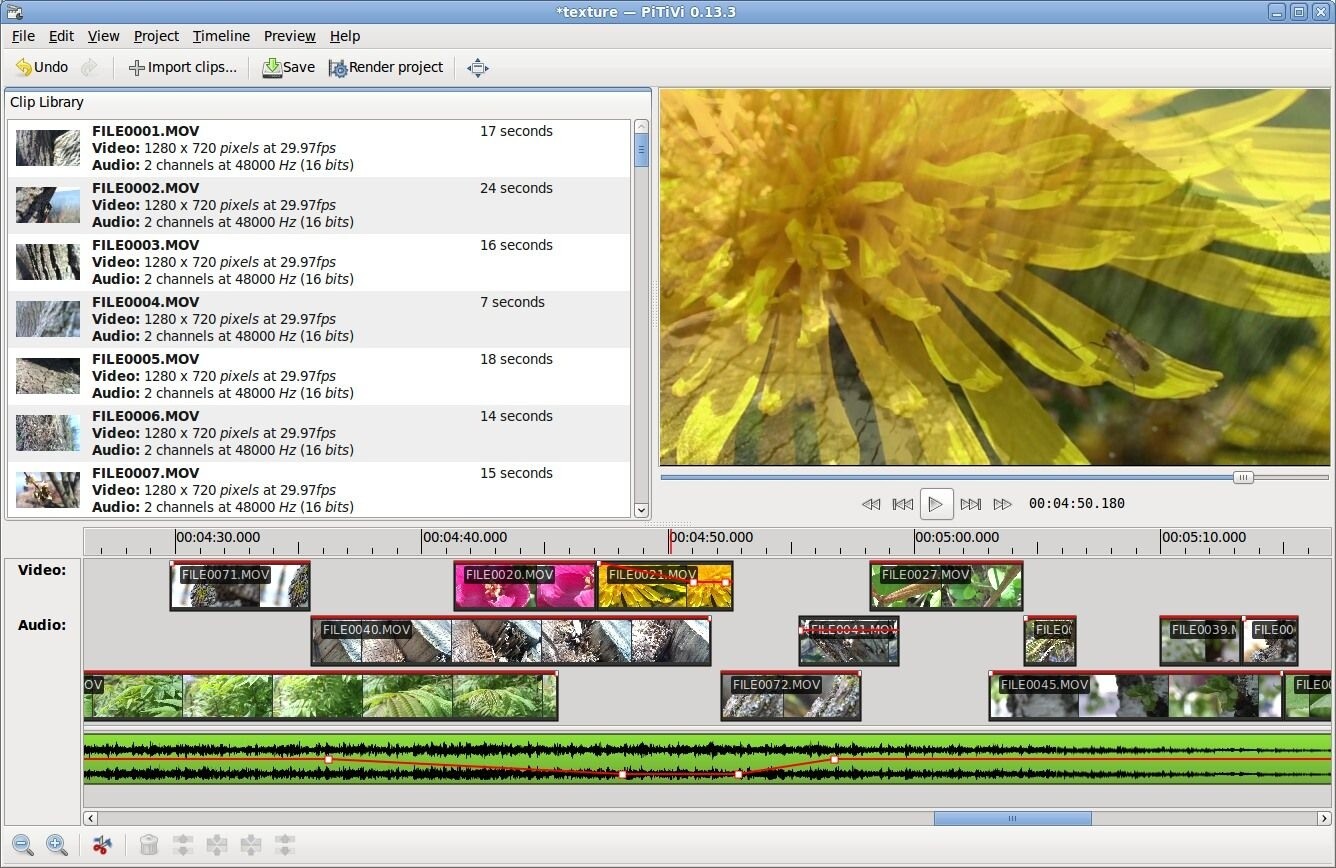Click the timeline horizontal scrollbar right arrow
1336x868 pixels.
[x=1324, y=818]
